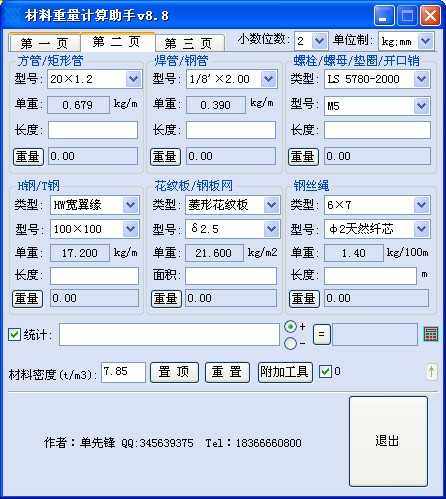
Task: Click 方管/矩形管 长度 input field
Action: pos(93,130)
